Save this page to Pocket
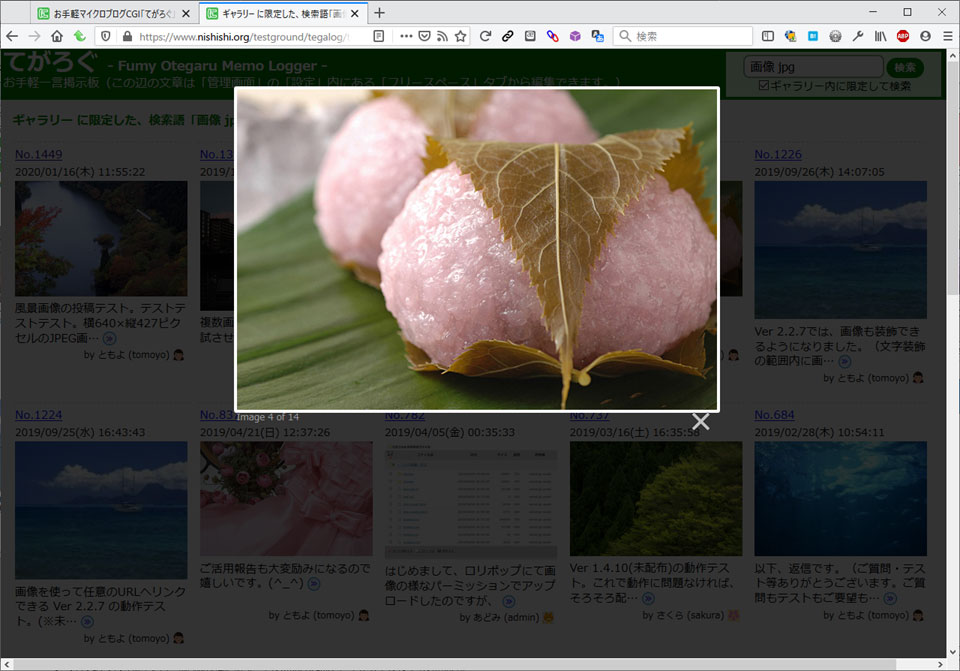Screen dimensions: 960x671 click(424, 36)
